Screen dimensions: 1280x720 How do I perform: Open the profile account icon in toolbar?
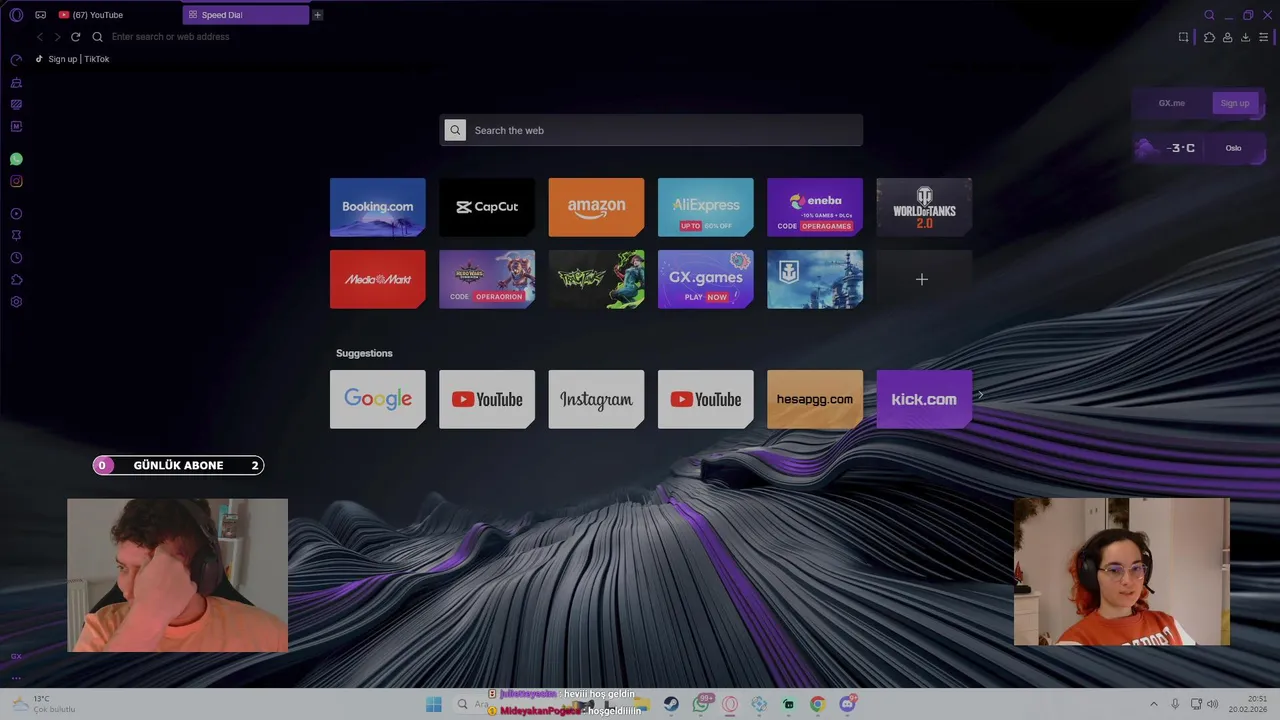tap(1227, 37)
